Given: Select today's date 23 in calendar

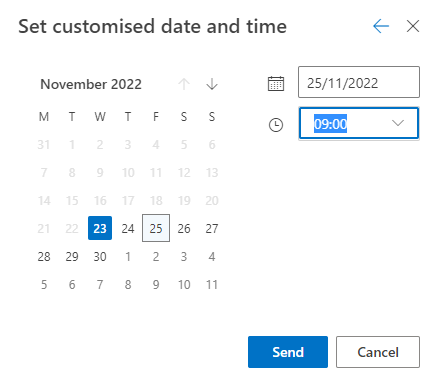Looking at the screenshot, I should (x=100, y=228).
